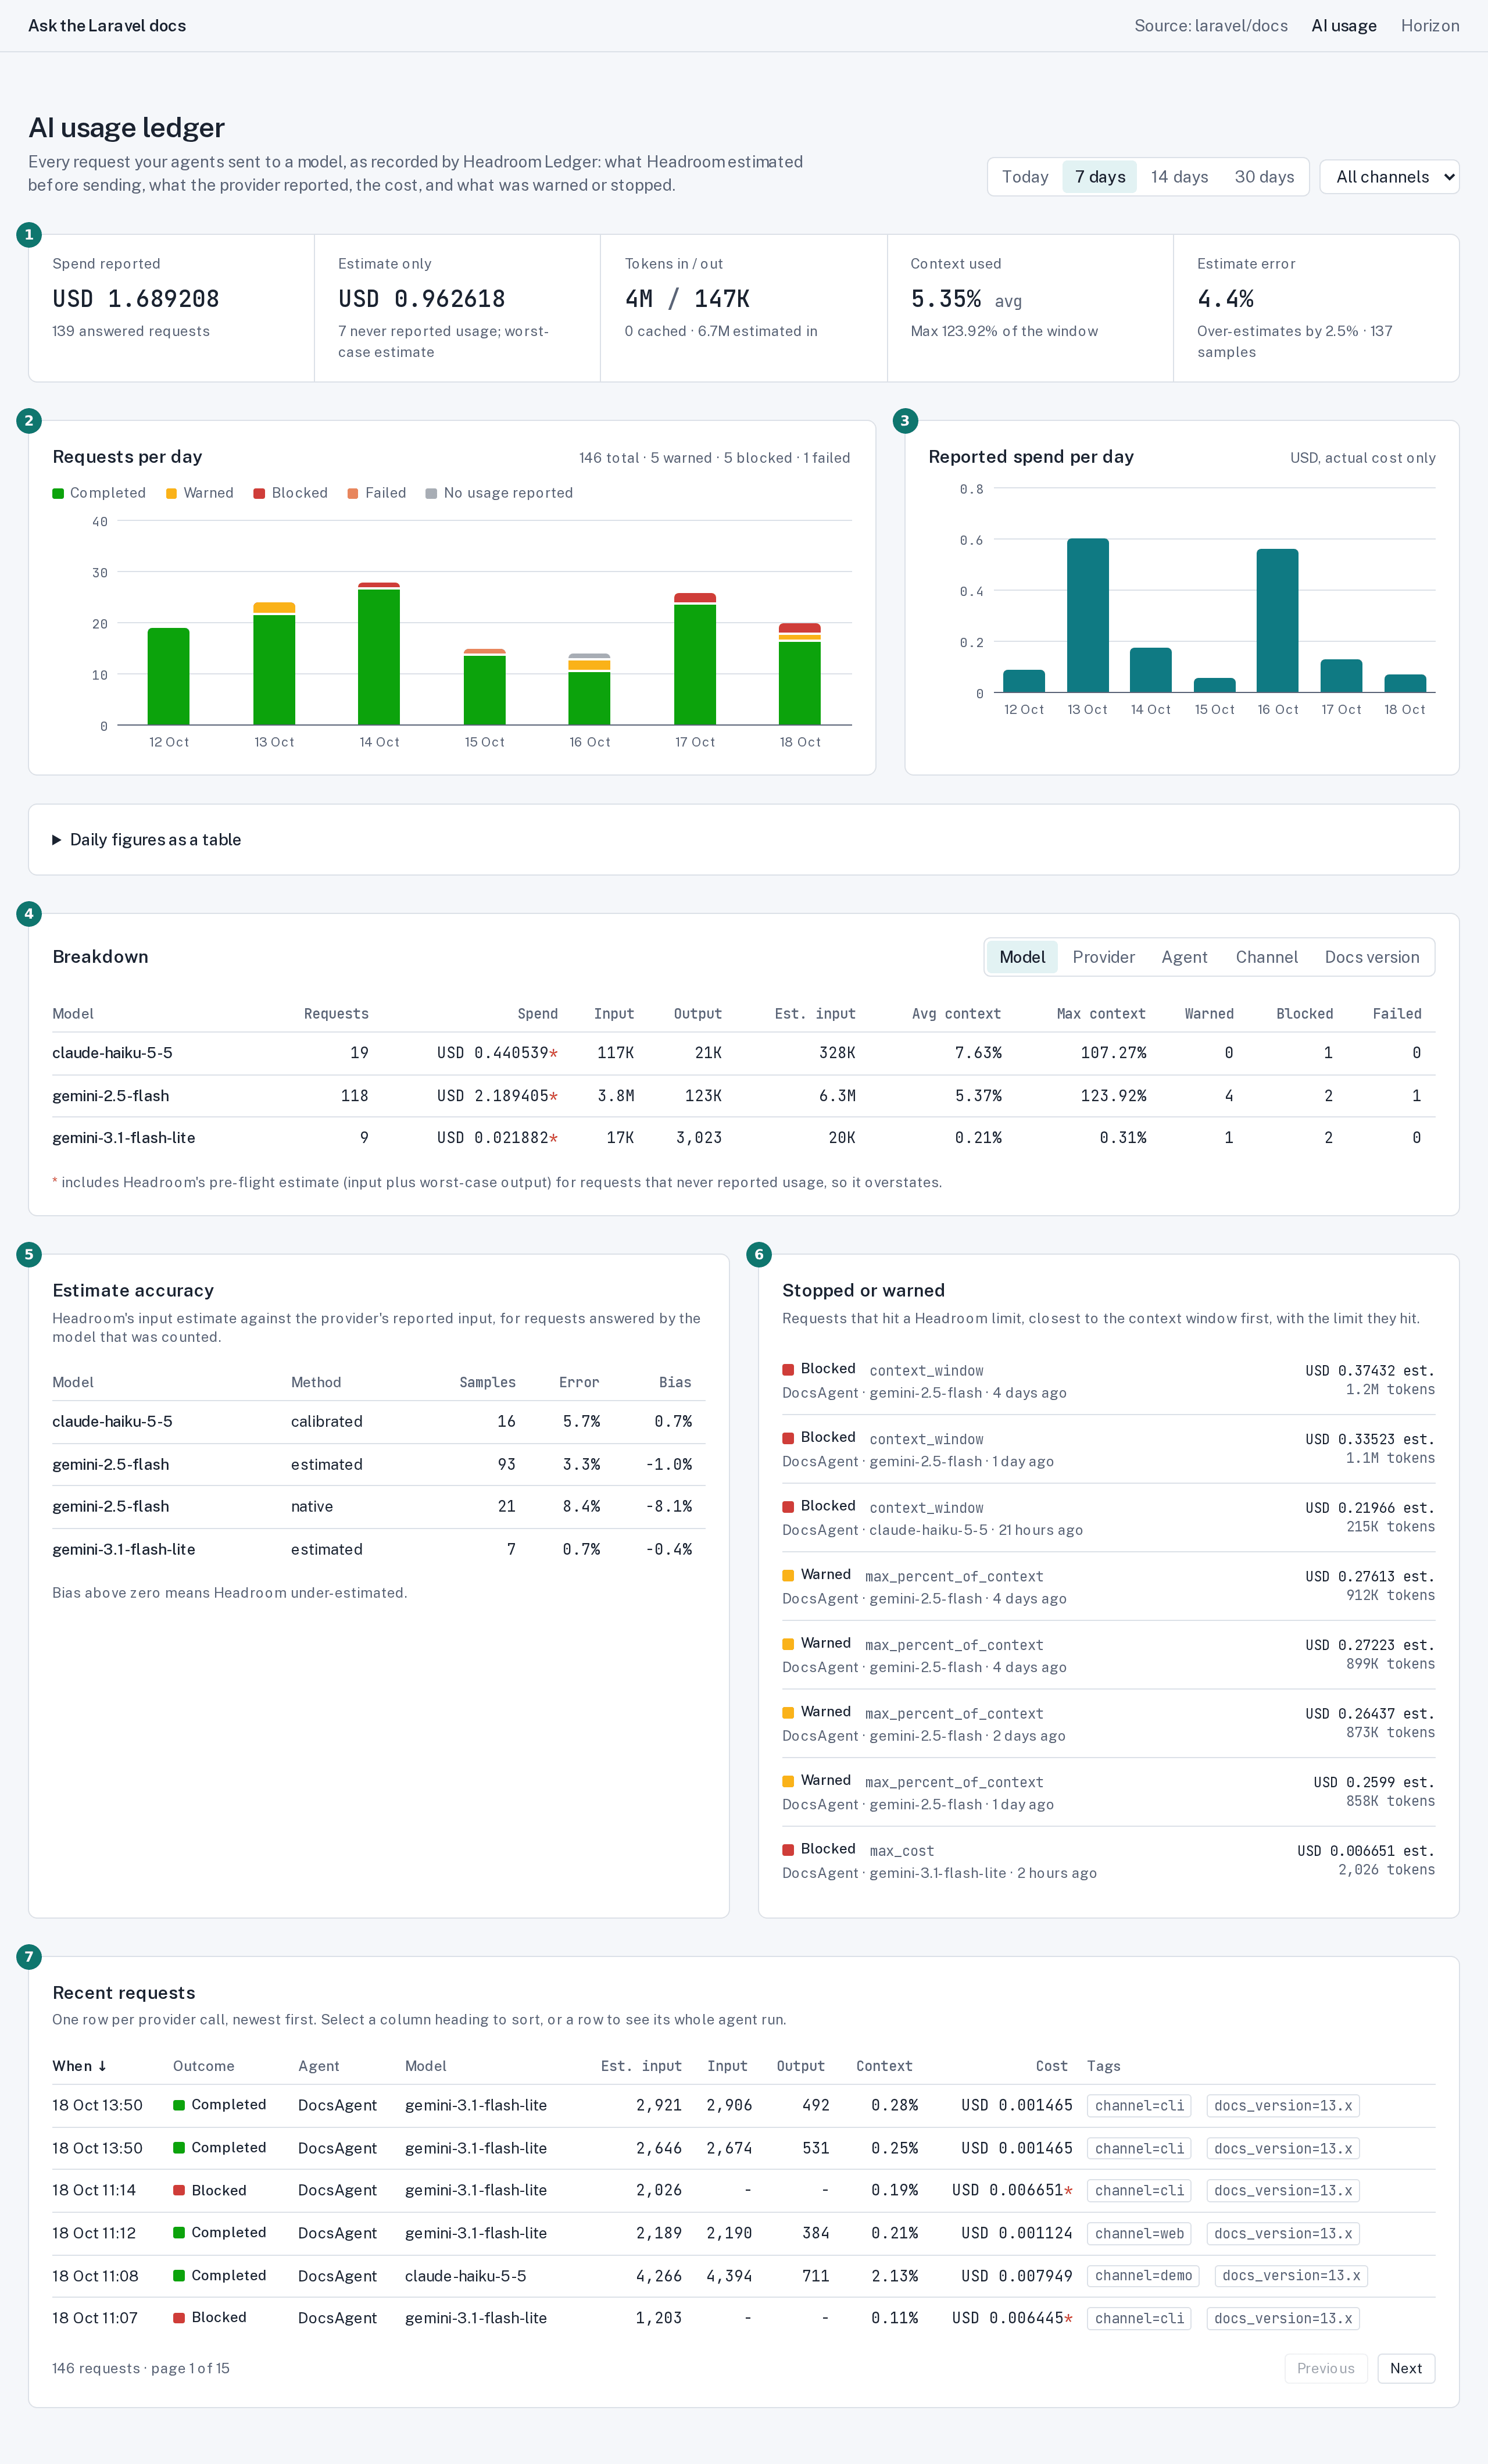Select the 14 days time range

click(1179, 177)
